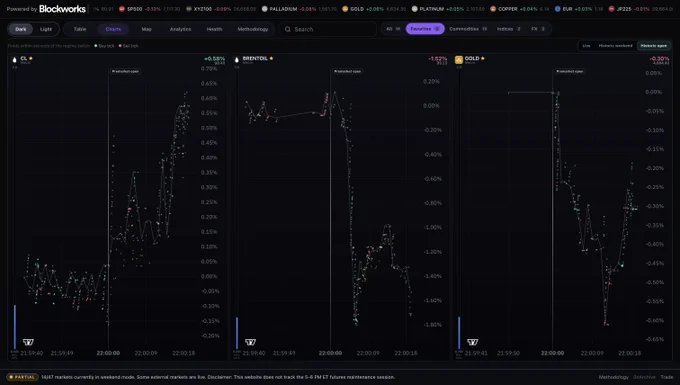Screen dimensions: 680x385
Task: Click the EUR ticker flag icon
Action: (558, 9)
